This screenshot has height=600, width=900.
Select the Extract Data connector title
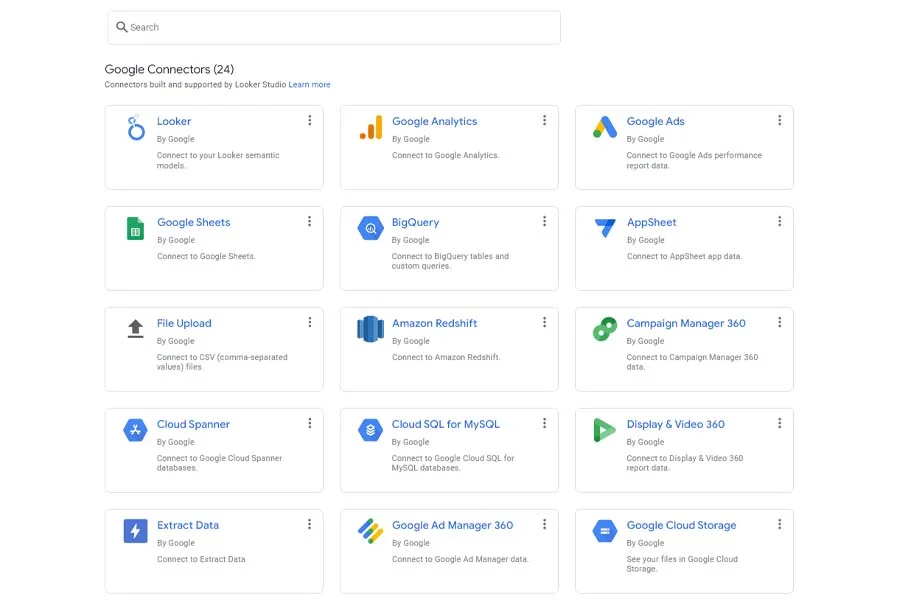188,525
